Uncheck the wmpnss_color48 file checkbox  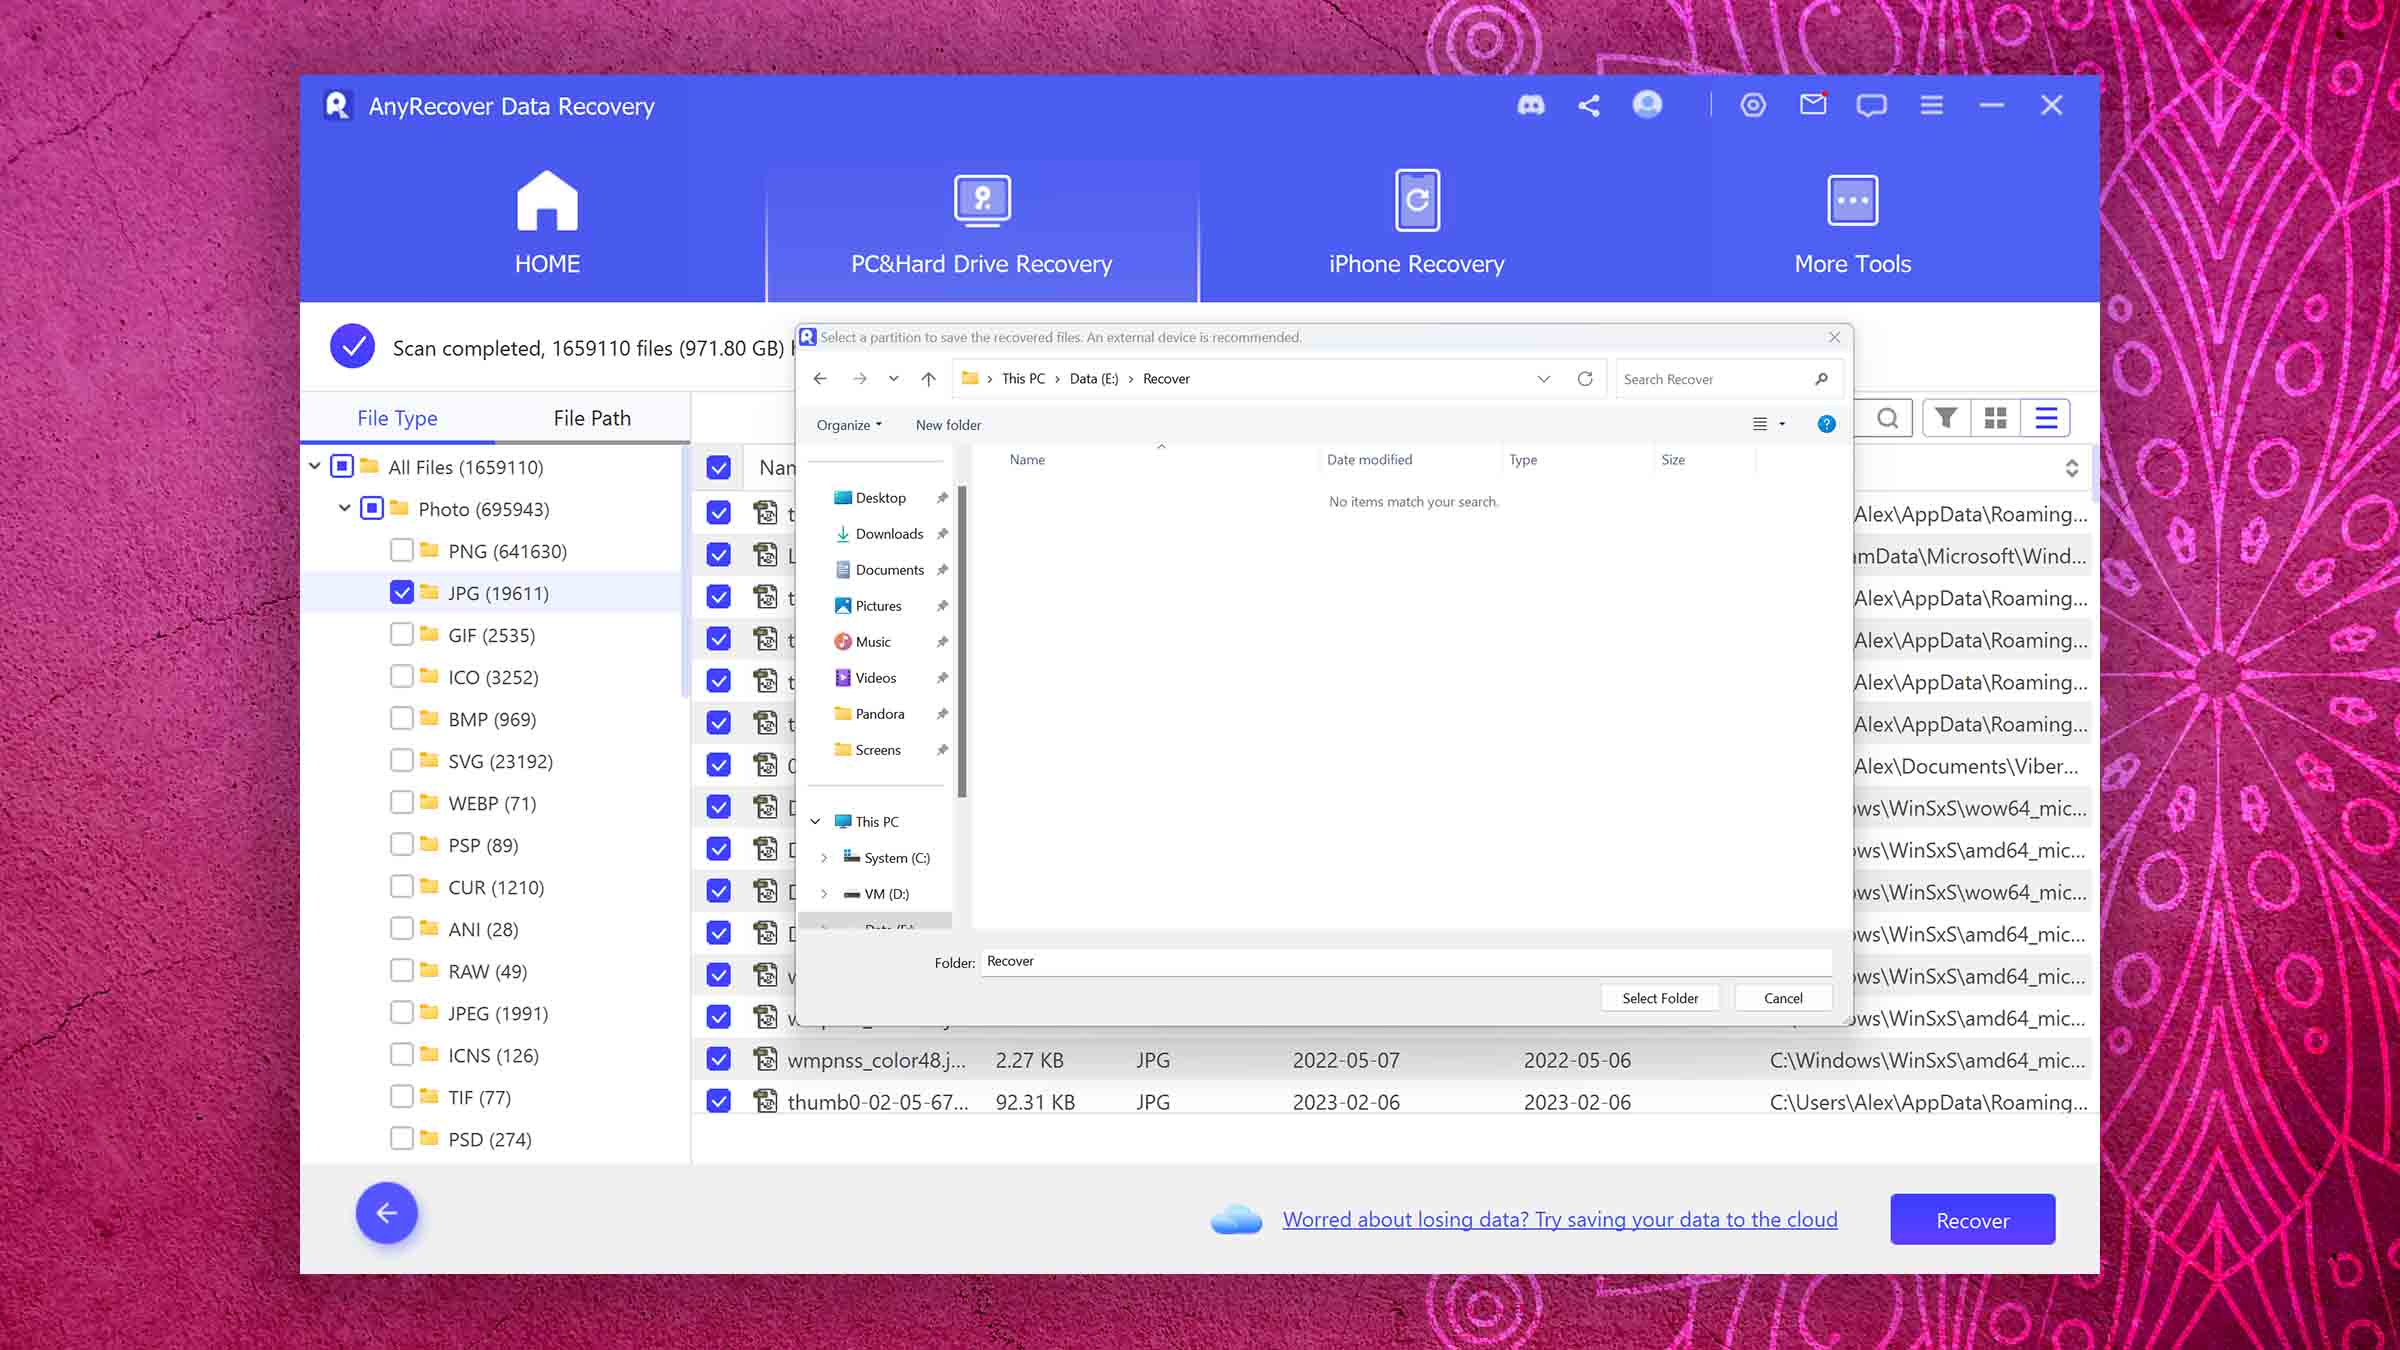tap(718, 1059)
